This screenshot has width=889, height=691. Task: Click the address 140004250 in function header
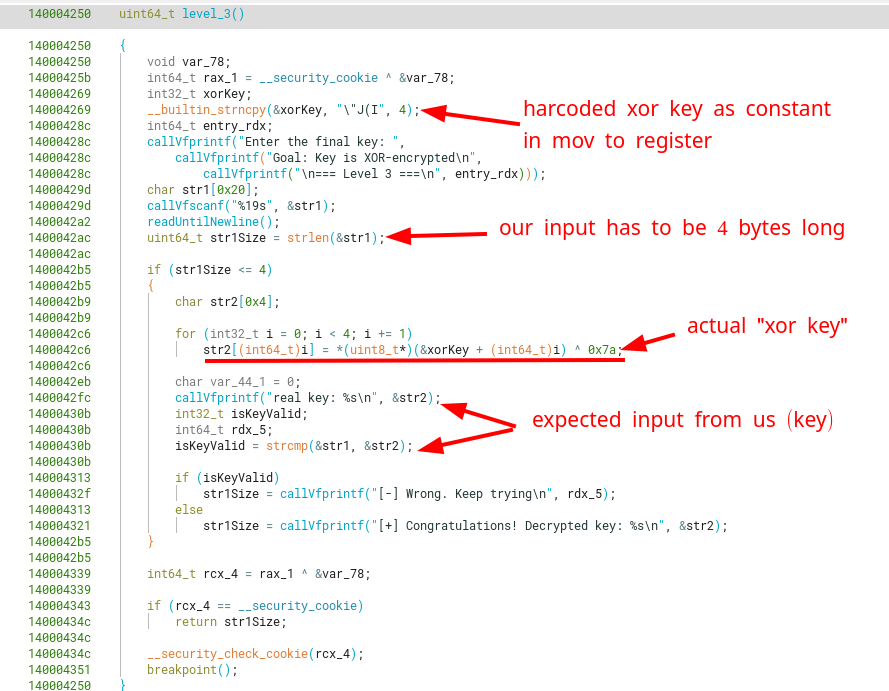point(59,15)
